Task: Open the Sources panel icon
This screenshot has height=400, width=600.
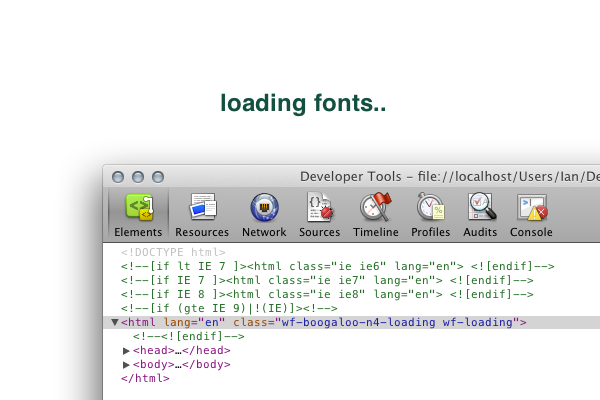Action: (320, 207)
